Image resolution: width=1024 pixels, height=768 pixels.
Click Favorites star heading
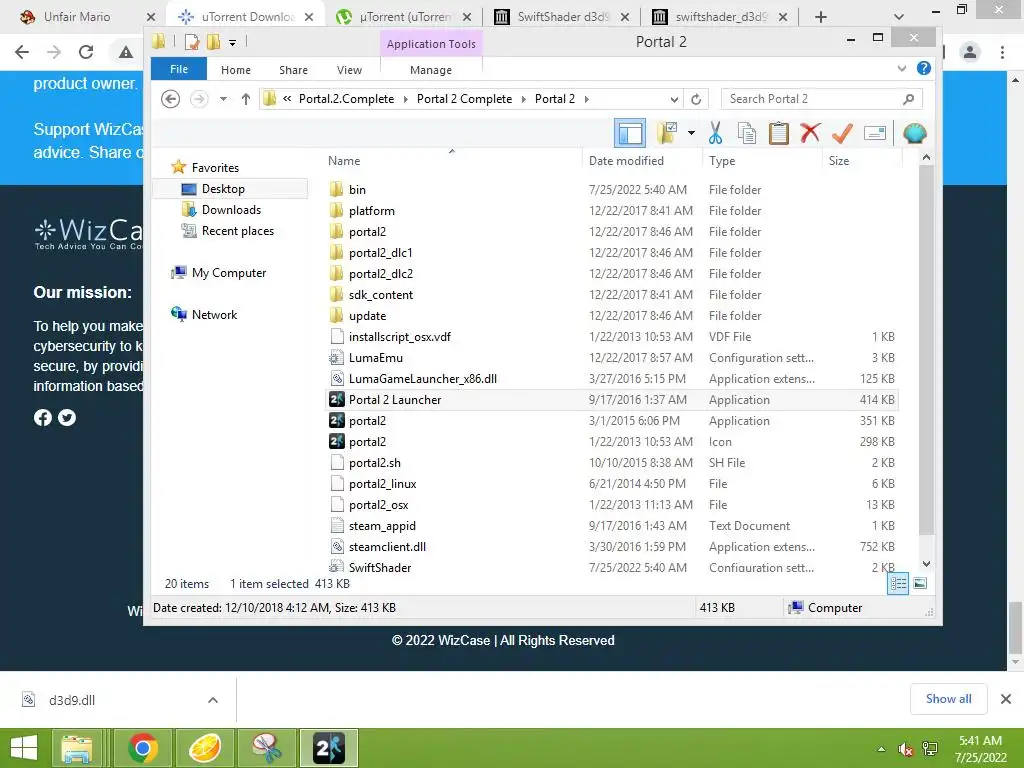[x=215, y=168]
